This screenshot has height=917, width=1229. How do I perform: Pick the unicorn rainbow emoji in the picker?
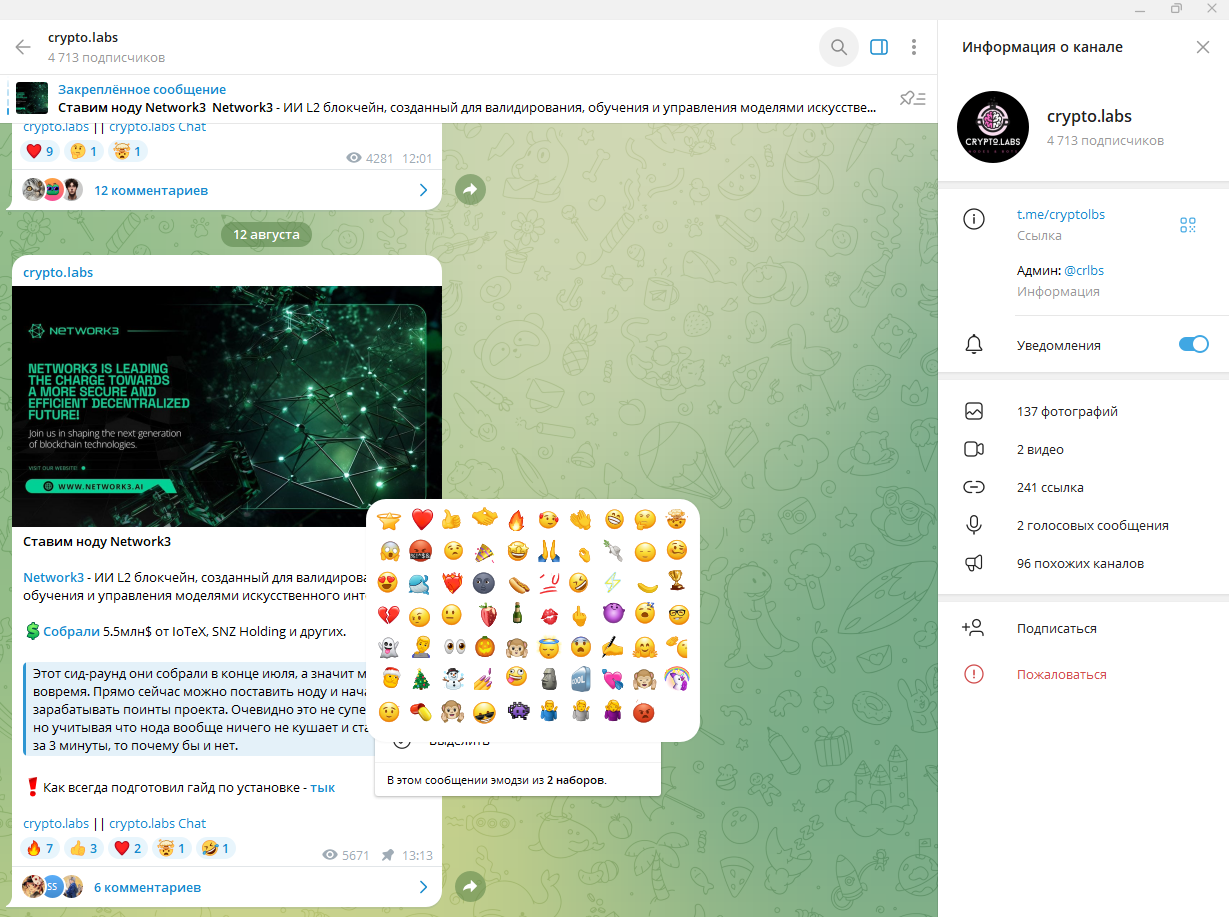pos(677,679)
